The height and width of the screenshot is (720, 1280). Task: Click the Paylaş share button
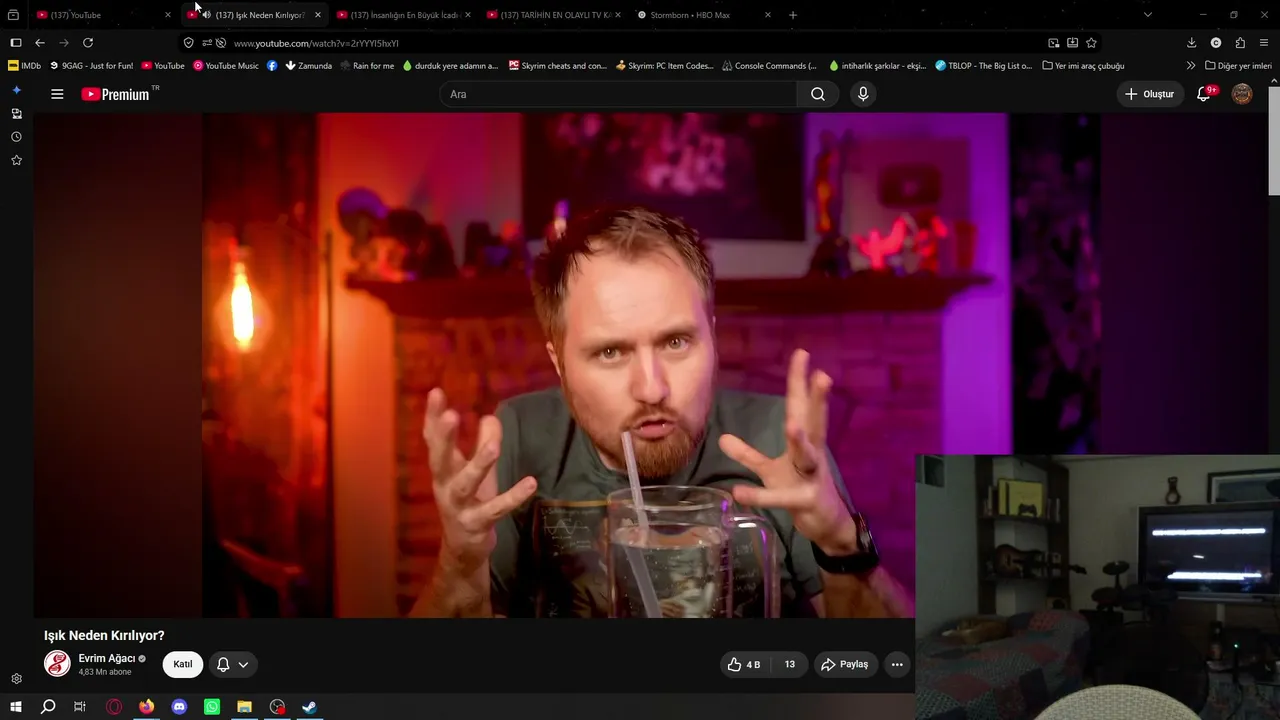(x=845, y=664)
